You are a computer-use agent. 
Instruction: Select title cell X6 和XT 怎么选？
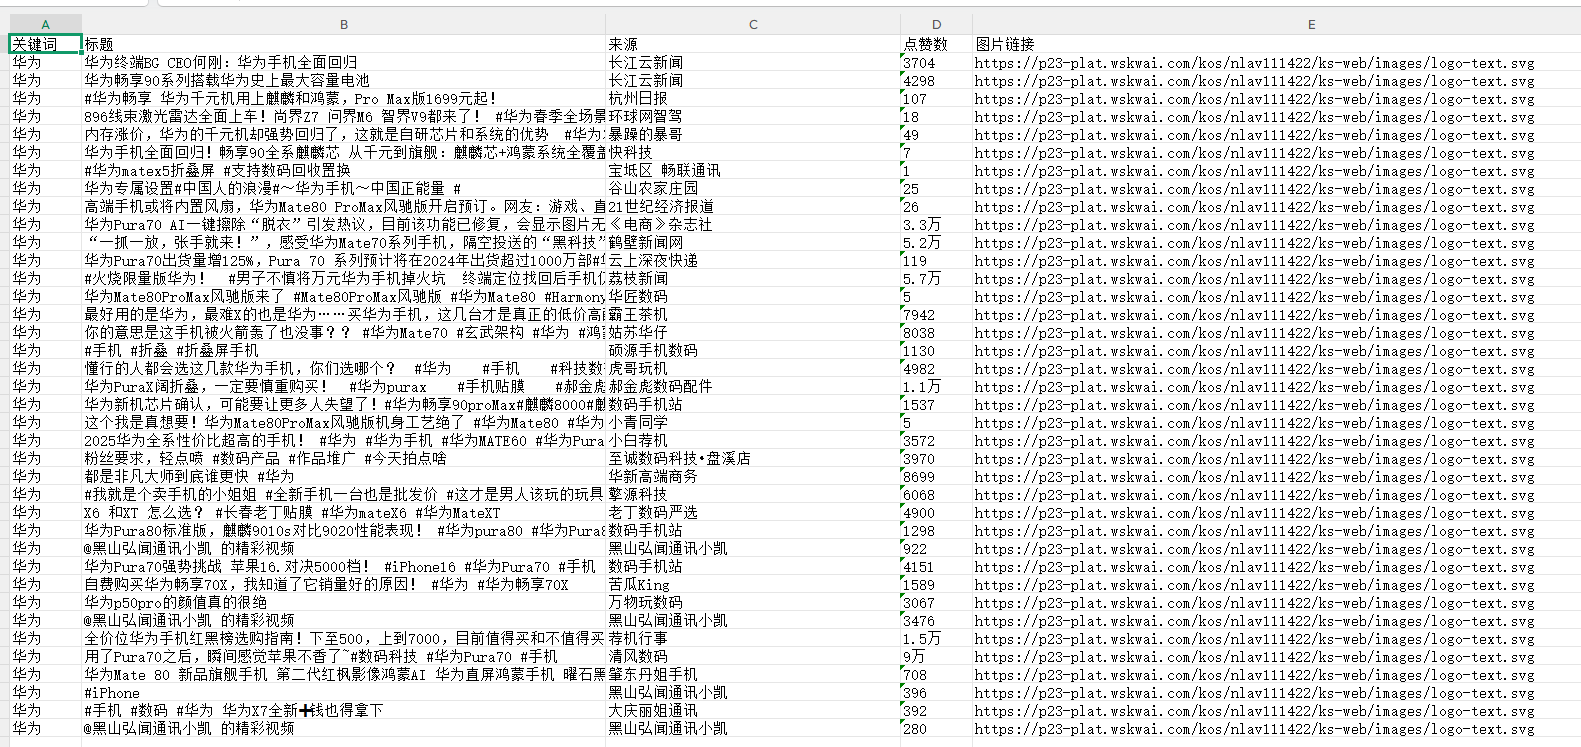[x=344, y=512]
